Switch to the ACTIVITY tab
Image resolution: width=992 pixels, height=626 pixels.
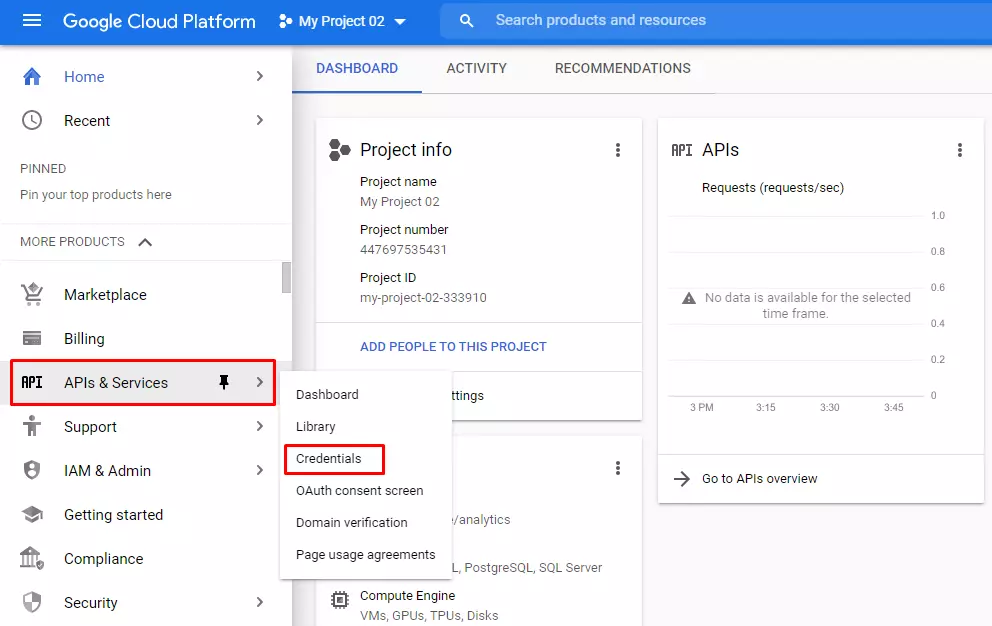[x=476, y=68]
